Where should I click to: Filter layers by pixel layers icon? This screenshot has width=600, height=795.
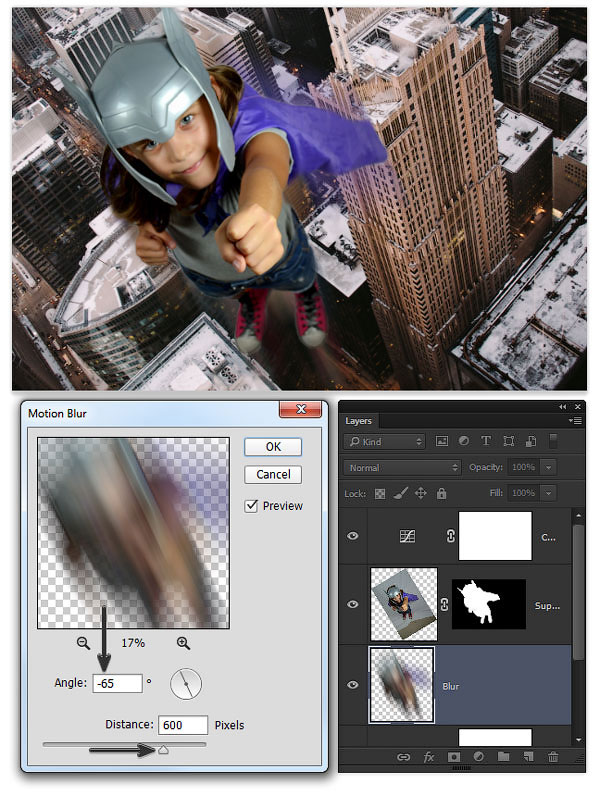tap(442, 441)
